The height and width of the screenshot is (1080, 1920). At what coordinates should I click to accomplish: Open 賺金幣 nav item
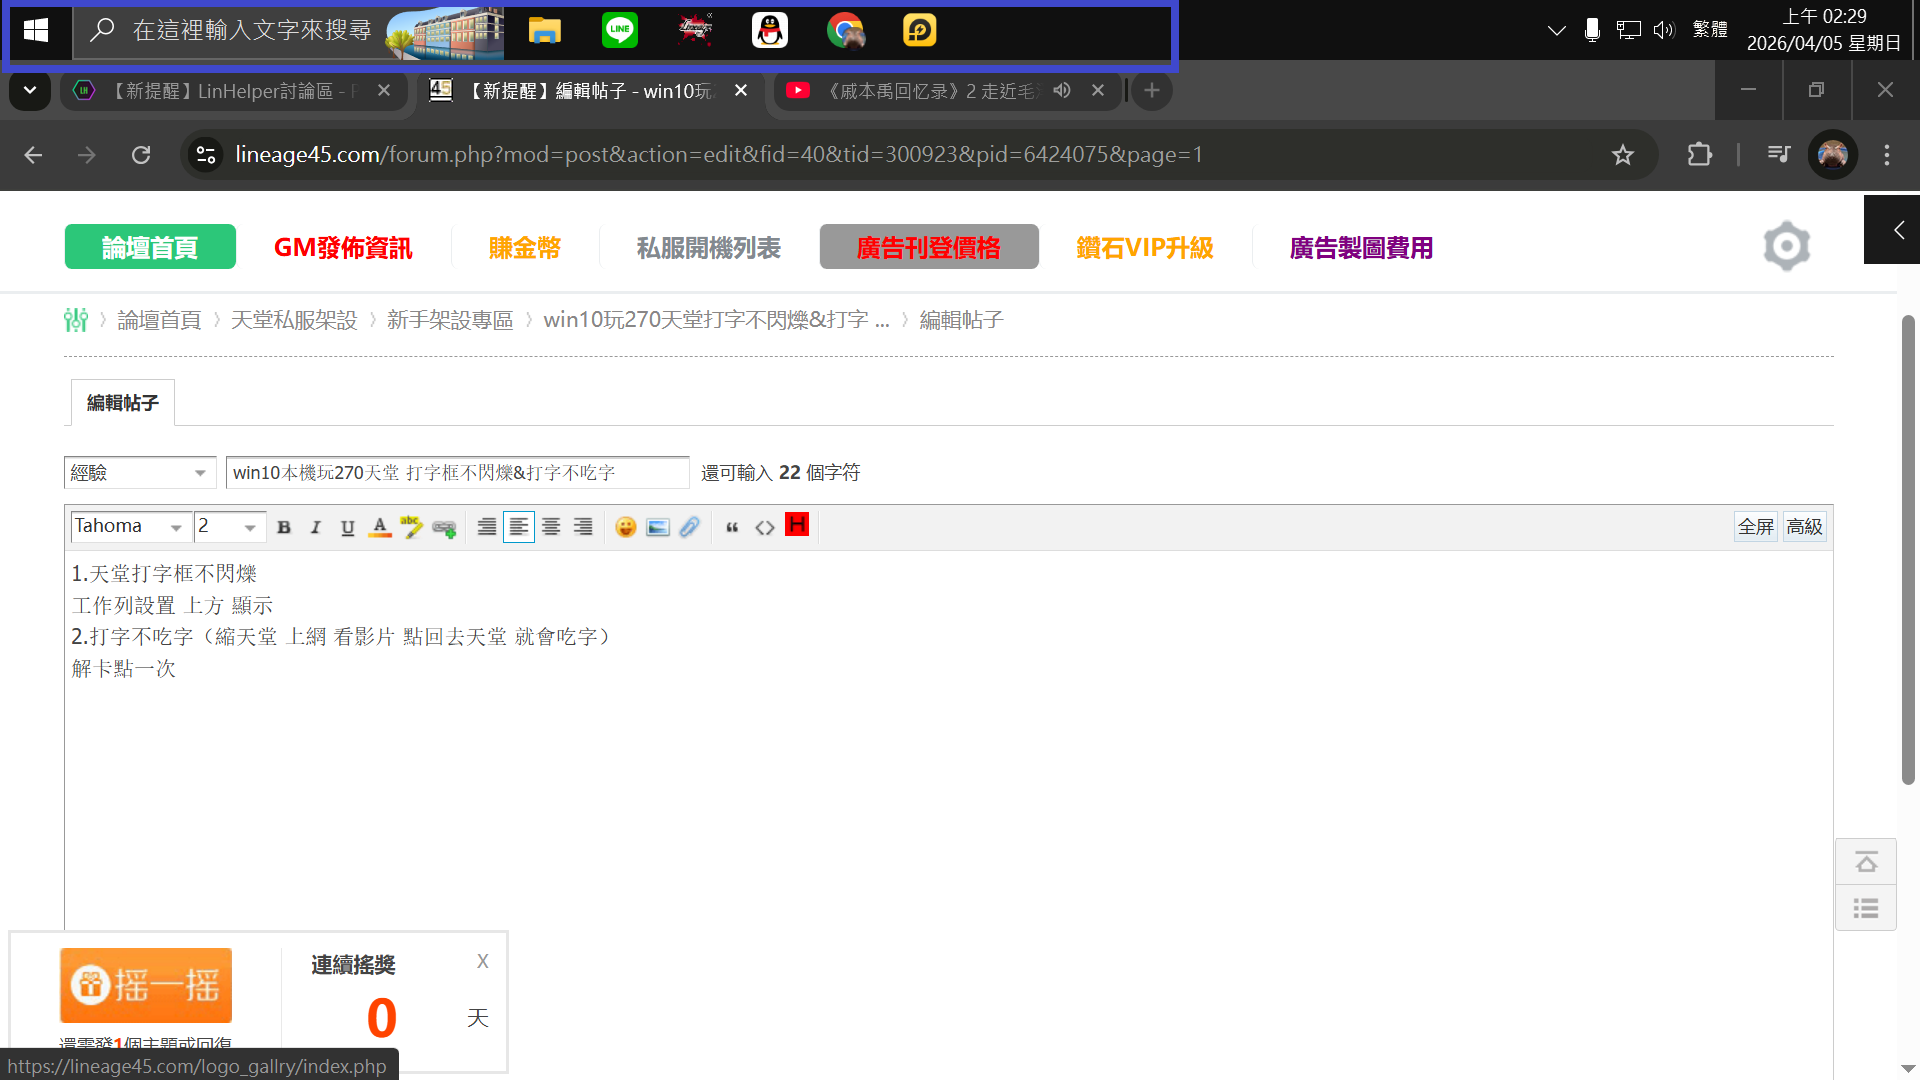pyautogui.click(x=525, y=247)
